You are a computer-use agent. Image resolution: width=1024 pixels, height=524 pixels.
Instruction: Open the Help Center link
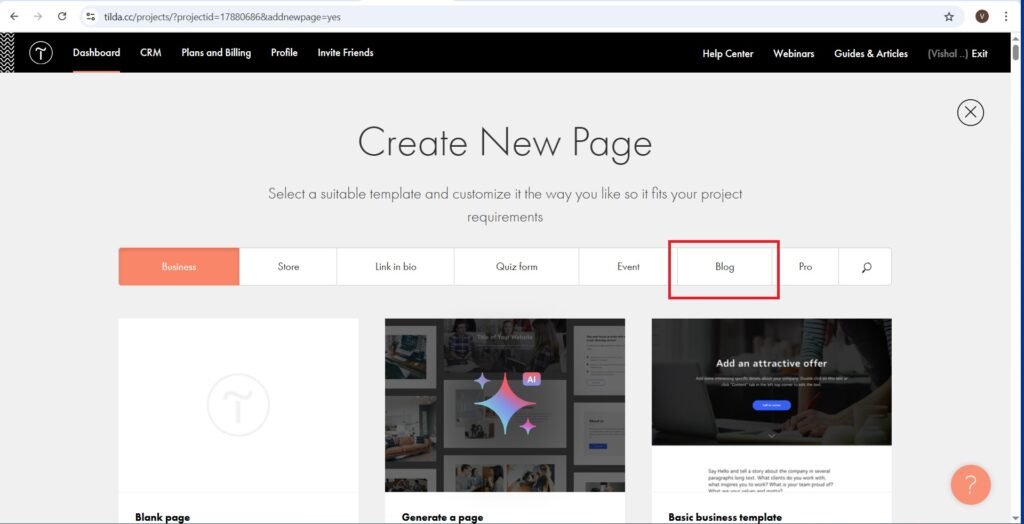728,54
